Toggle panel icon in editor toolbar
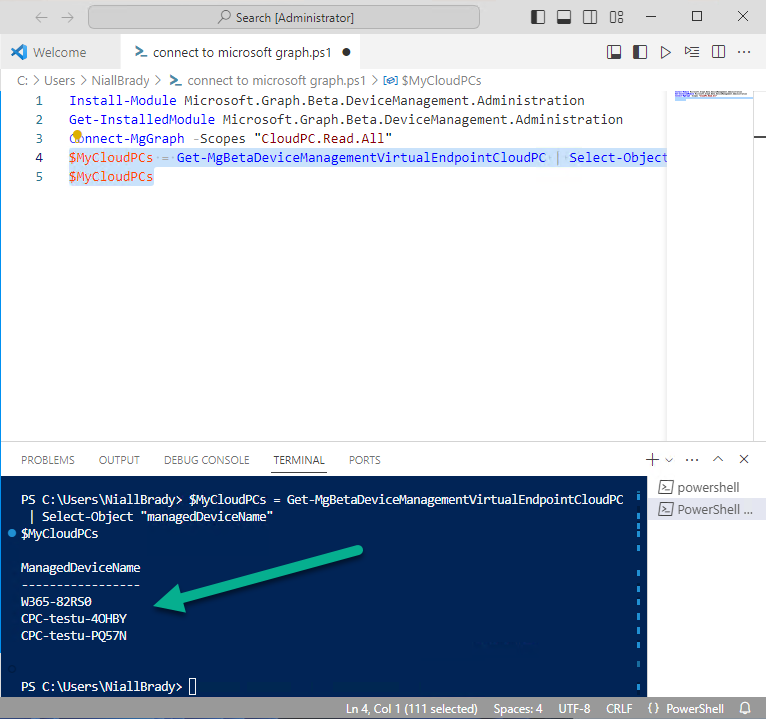Viewport: 766px width, 719px height. tap(614, 52)
